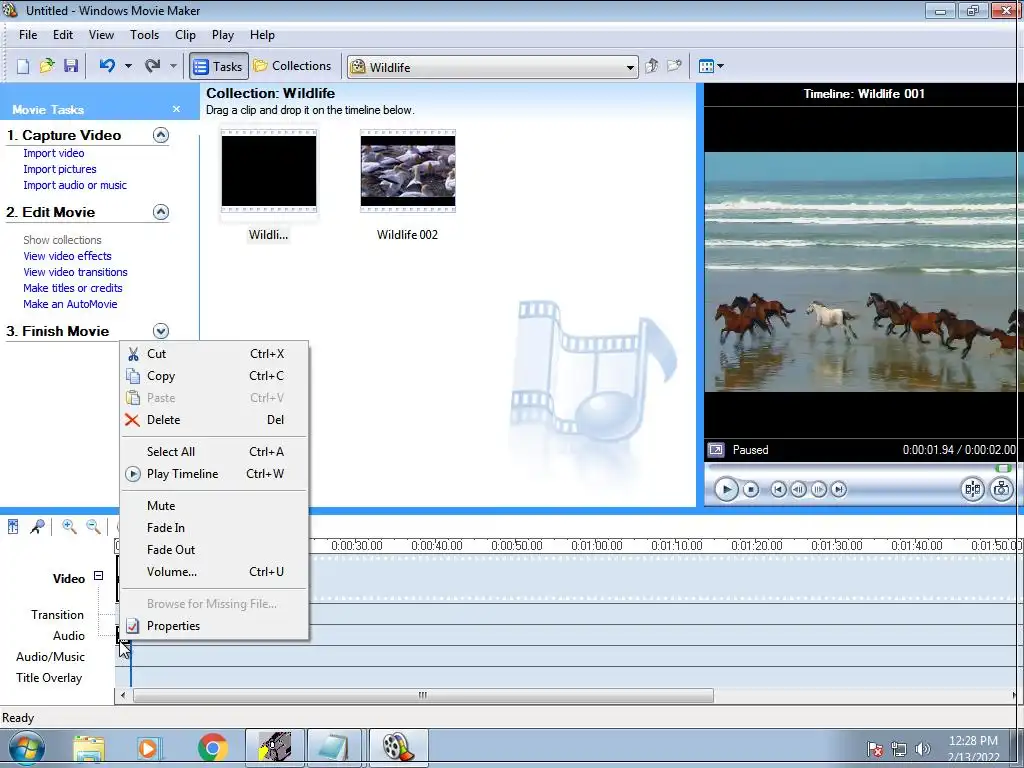Open Volume... from the context menu
1024x768 pixels.
point(214,572)
